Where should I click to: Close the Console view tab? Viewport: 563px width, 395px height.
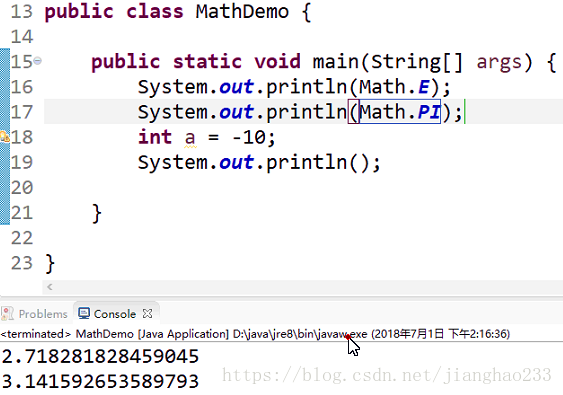(147, 313)
